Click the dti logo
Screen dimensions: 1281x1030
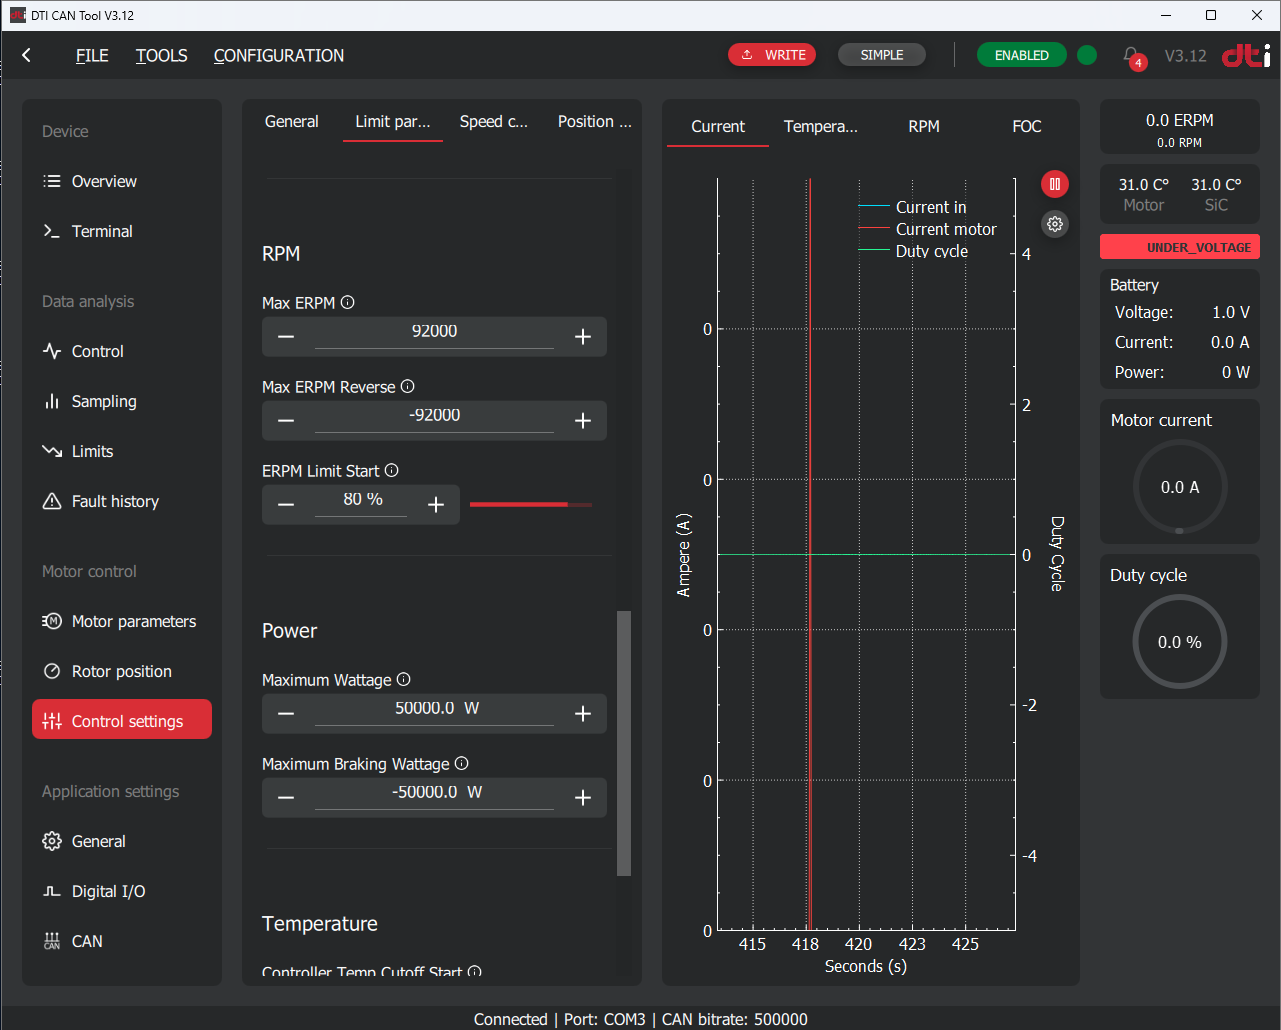1246,55
